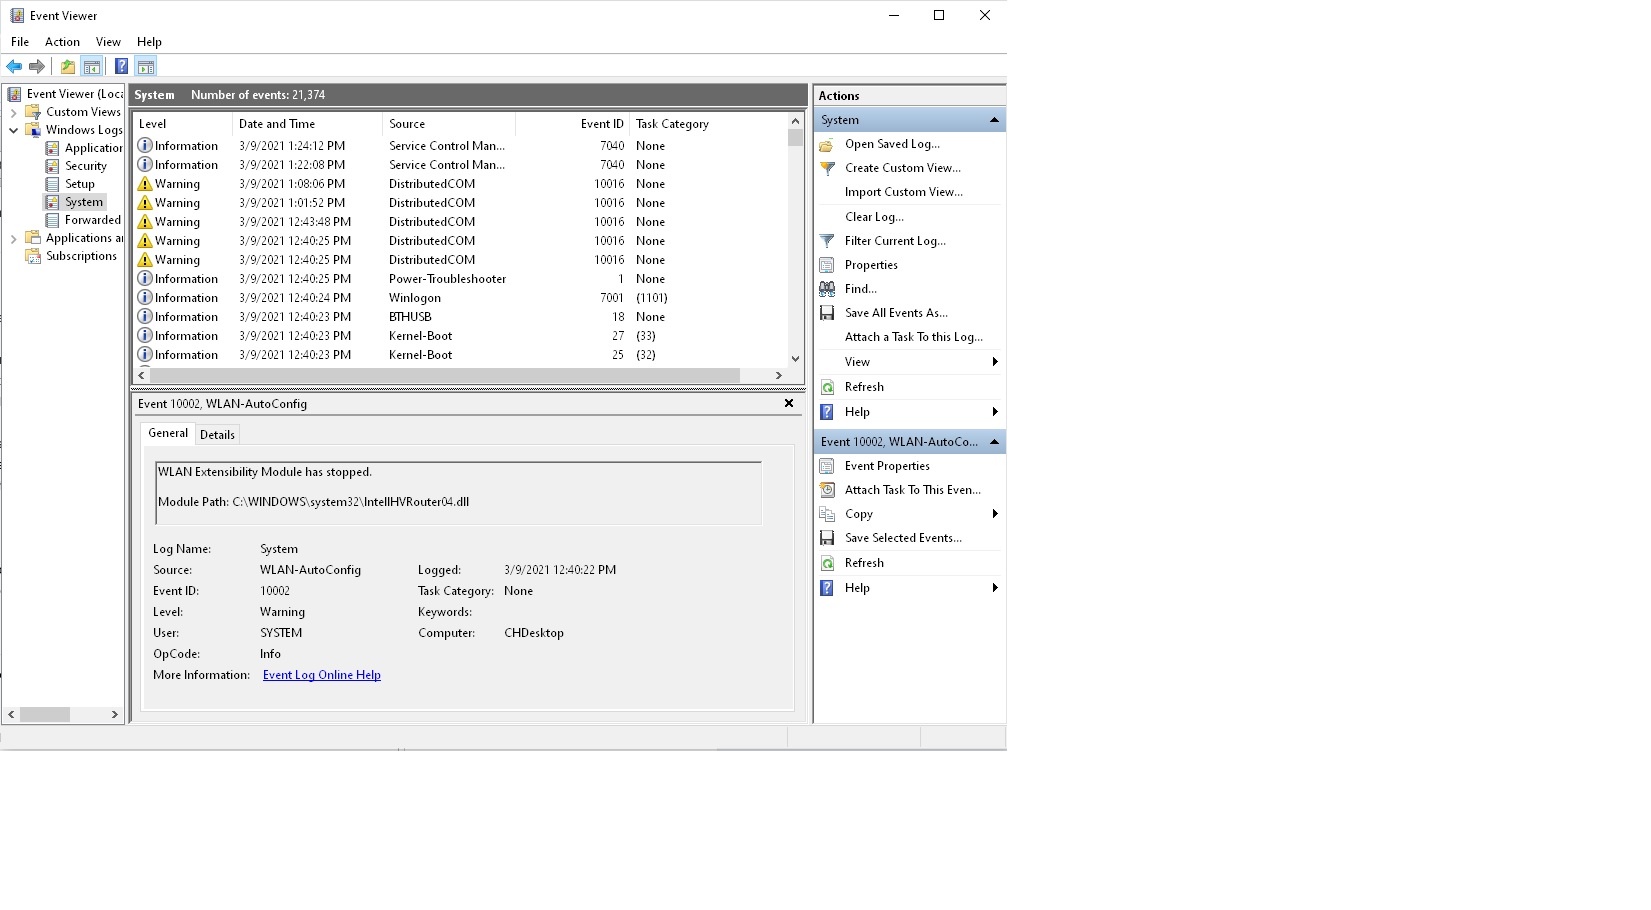Click the Event Properties icon

[827, 466]
